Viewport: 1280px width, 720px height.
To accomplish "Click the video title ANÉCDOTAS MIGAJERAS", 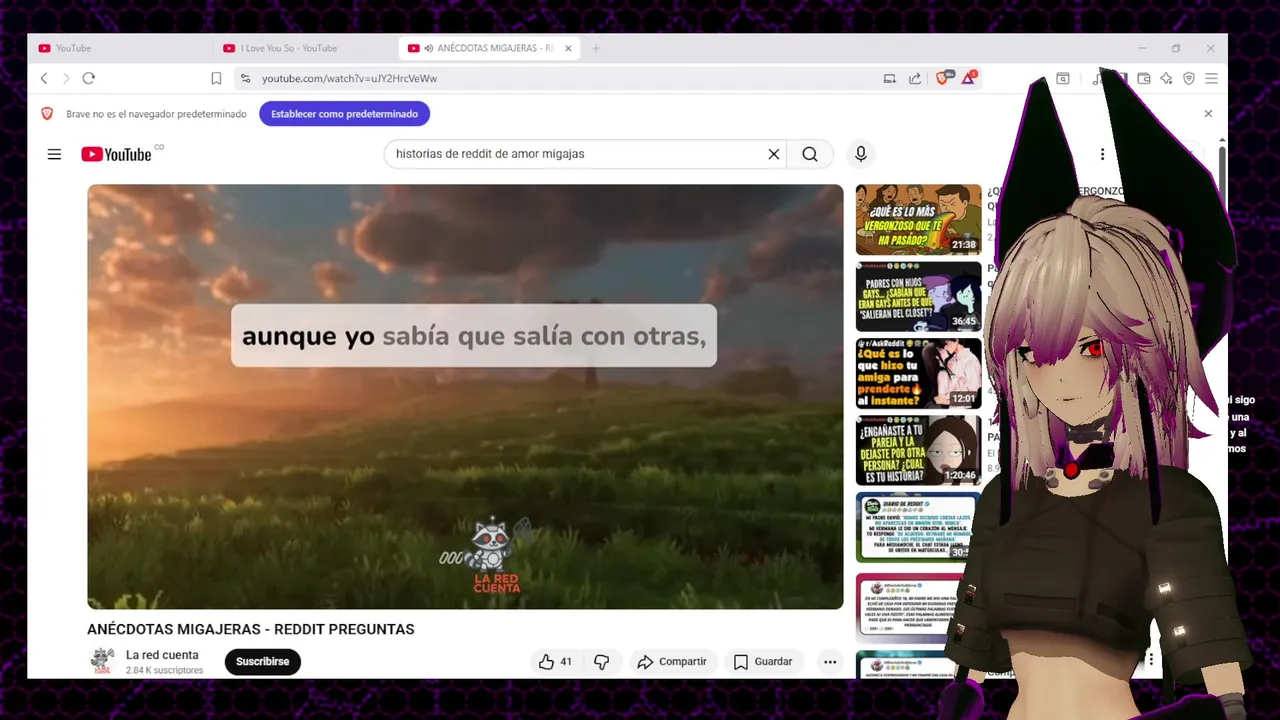I will click(x=250, y=629).
